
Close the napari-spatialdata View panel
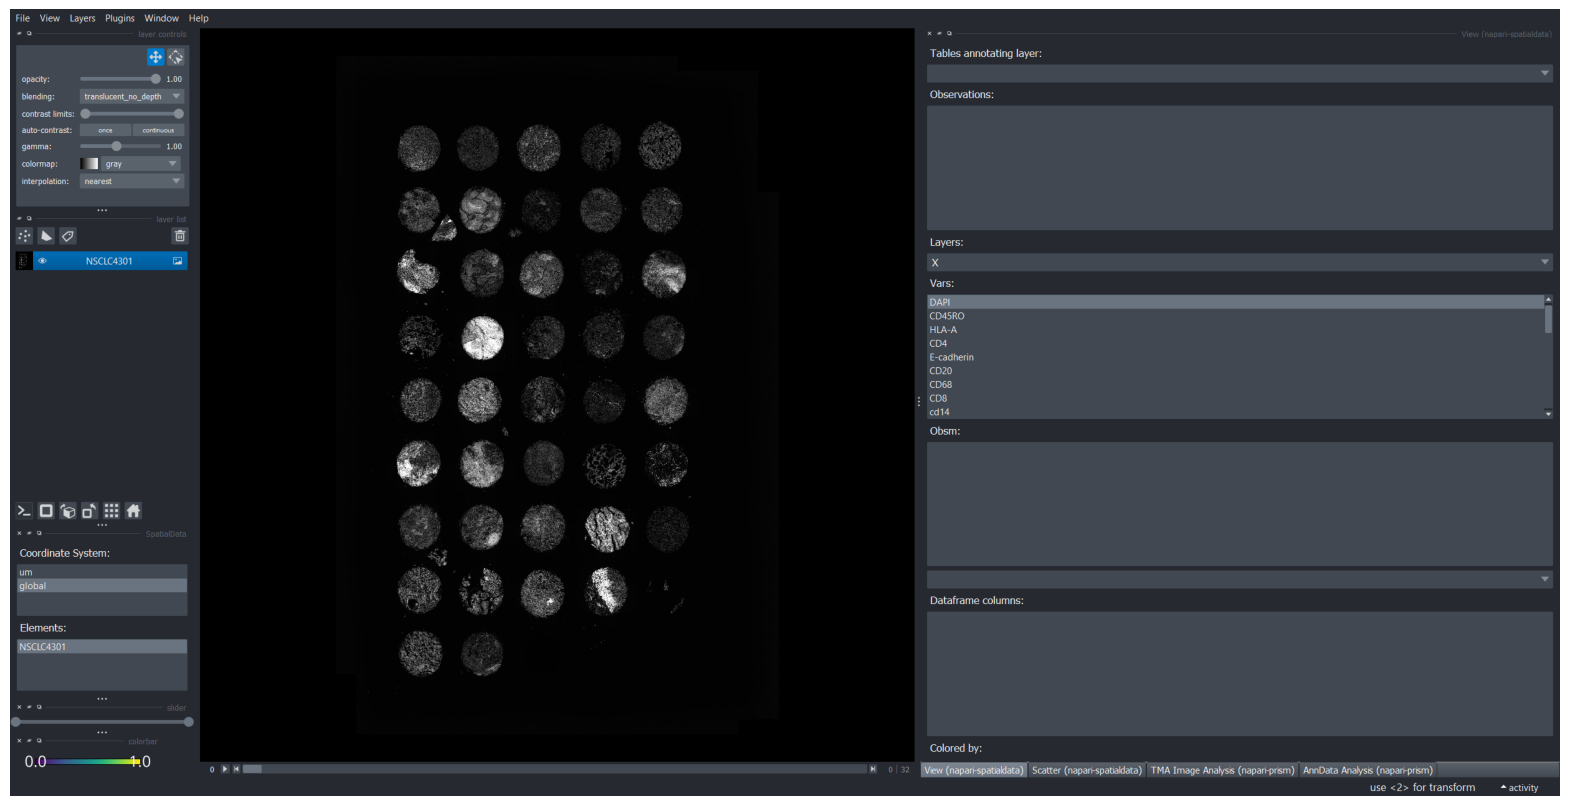coord(929,33)
